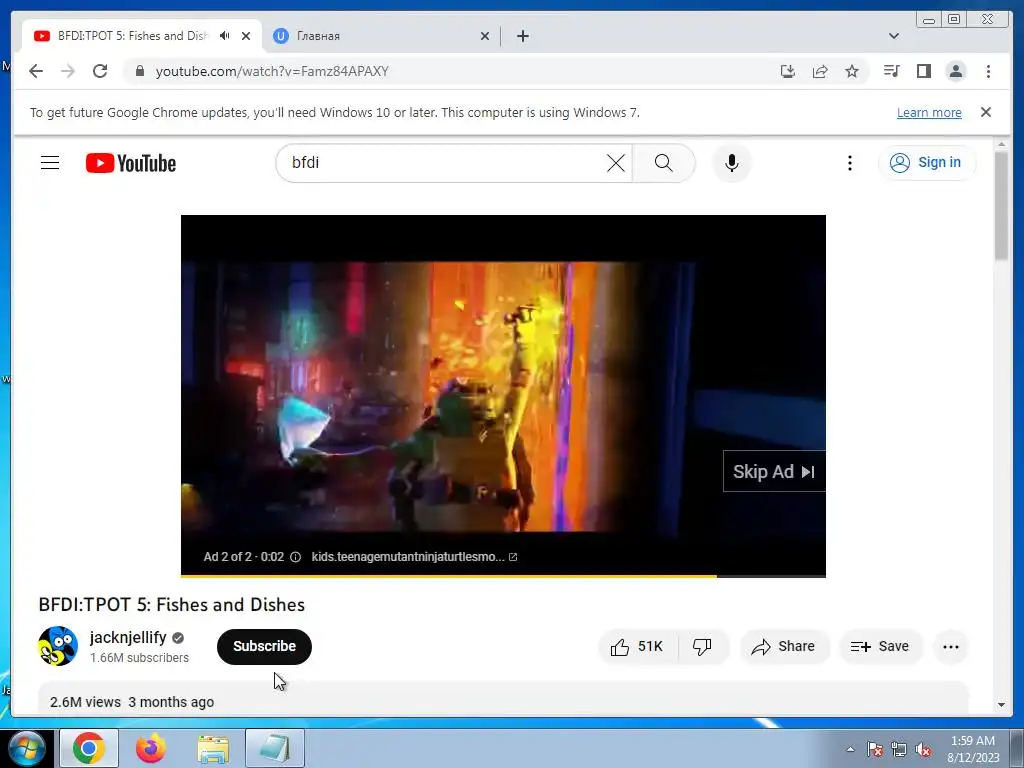Click the vertical scrollbar thumb
Screen dimensions: 1024x768
pos(1001,206)
